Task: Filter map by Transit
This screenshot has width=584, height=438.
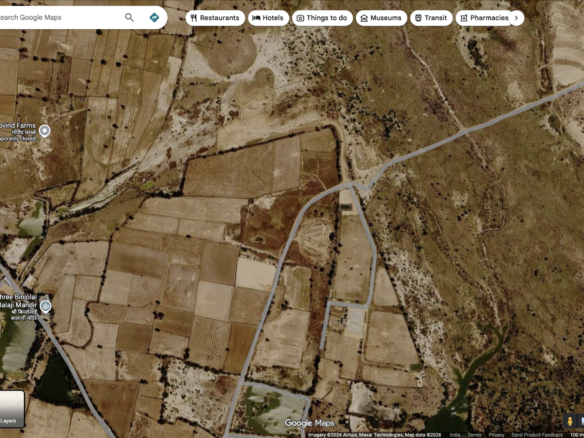Action: click(431, 18)
